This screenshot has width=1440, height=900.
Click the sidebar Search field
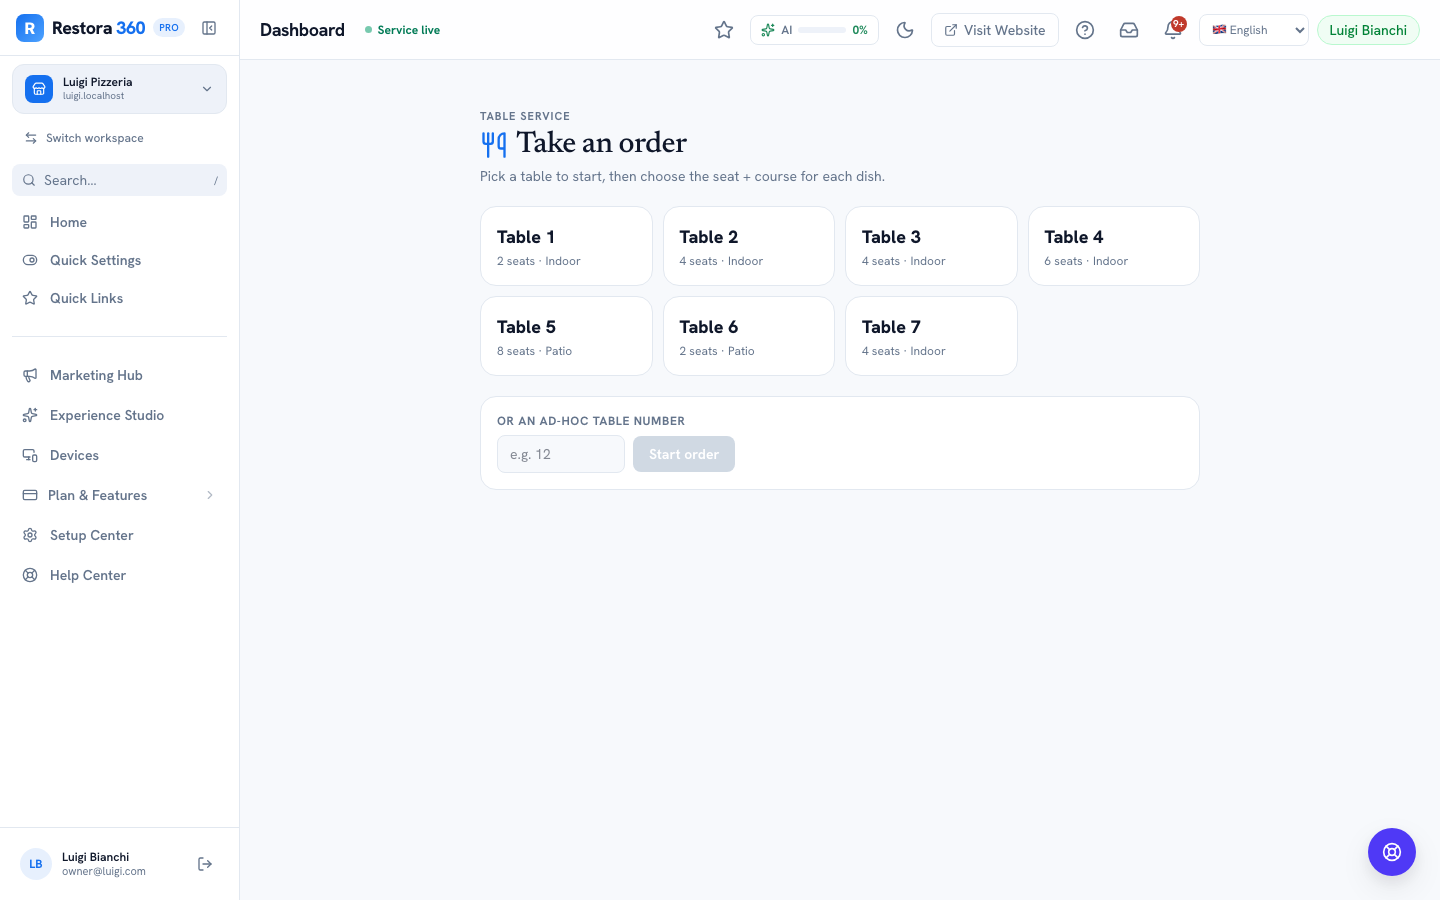[120, 180]
